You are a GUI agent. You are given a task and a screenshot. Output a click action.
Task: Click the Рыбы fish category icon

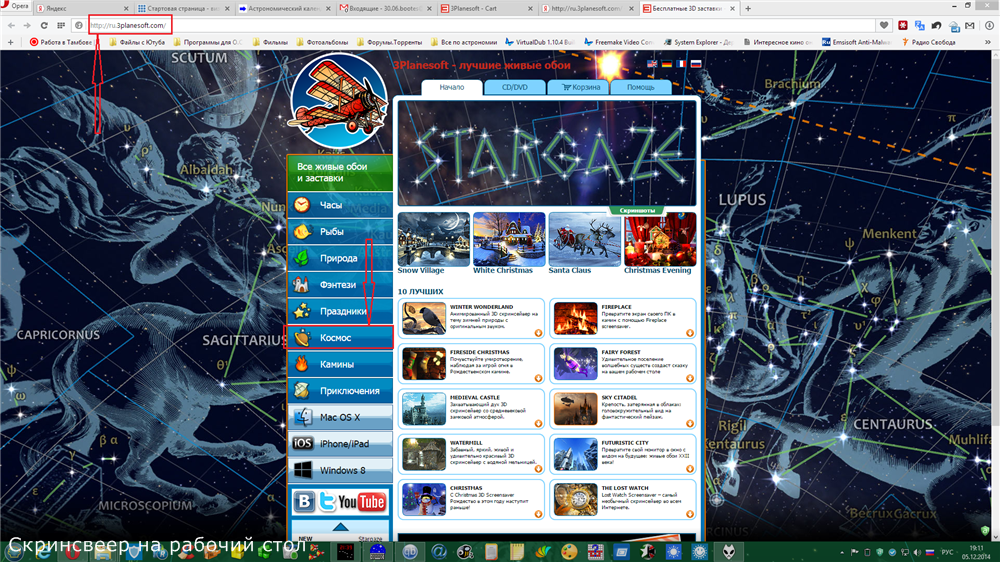pos(302,232)
